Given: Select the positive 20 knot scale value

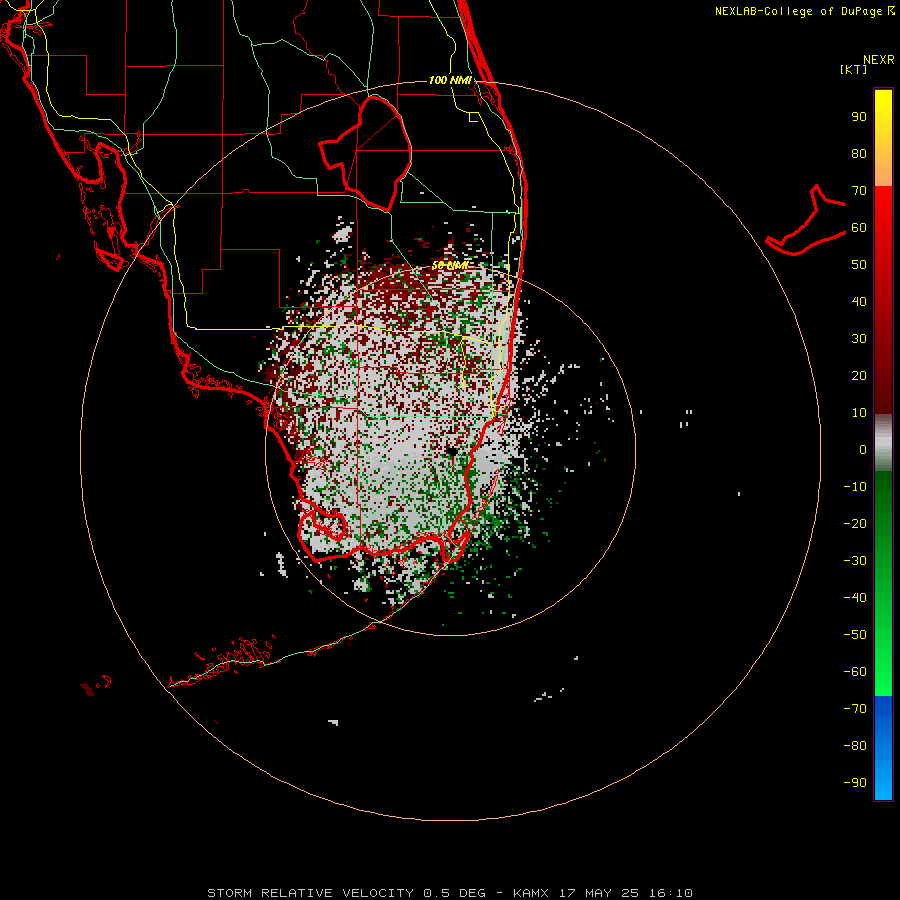Looking at the screenshot, I should pyautogui.click(x=859, y=375).
